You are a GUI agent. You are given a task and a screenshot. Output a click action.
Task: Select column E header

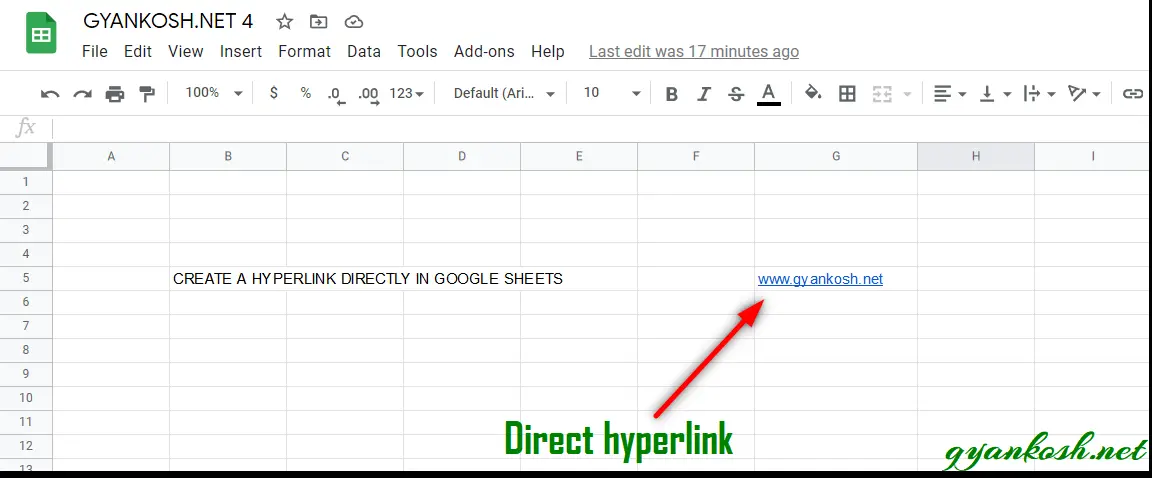point(579,156)
